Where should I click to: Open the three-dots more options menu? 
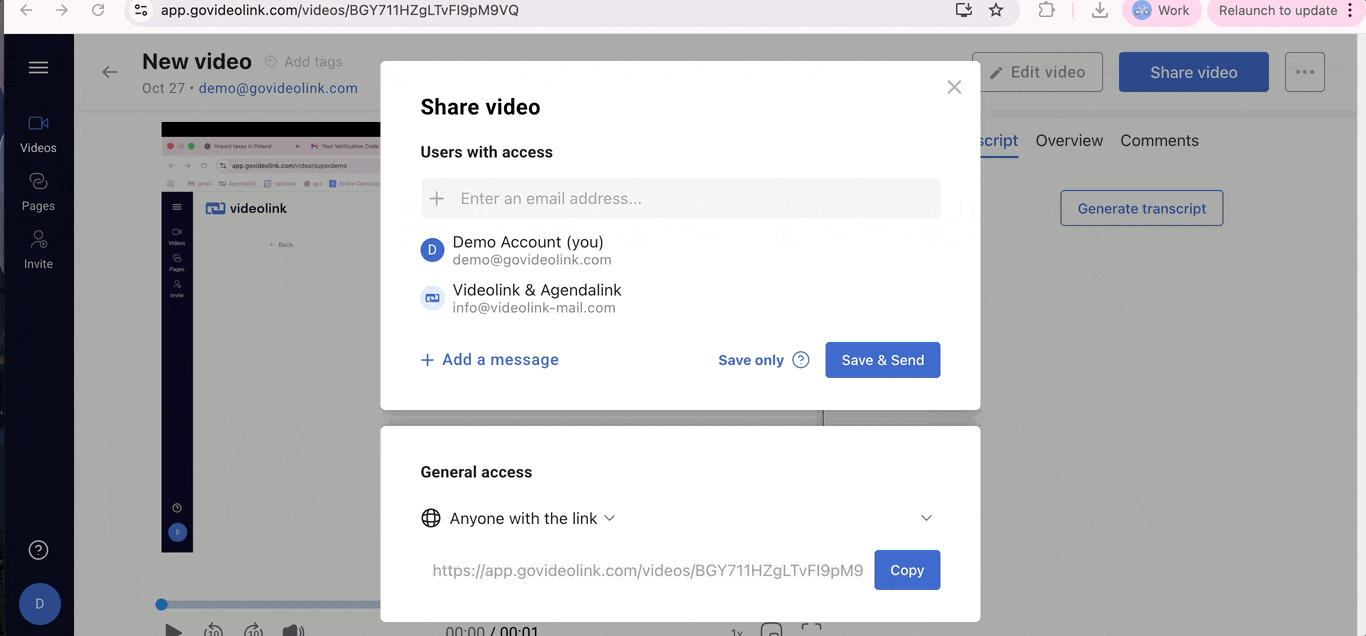[1304, 72]
